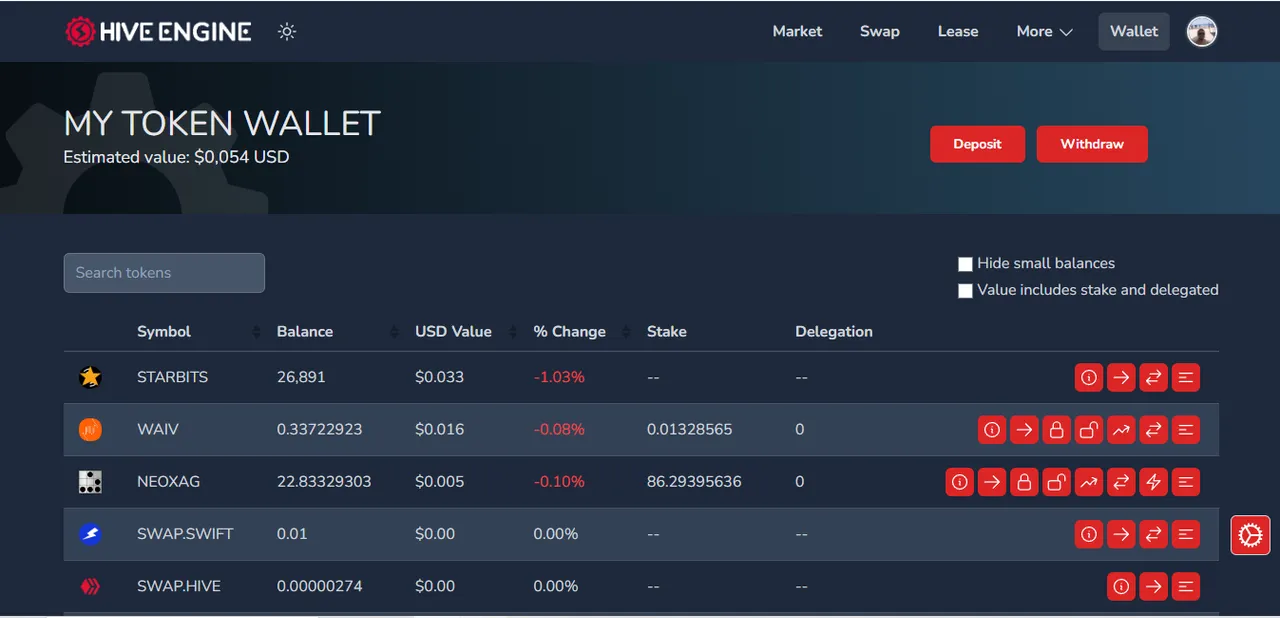Open the Market page
The height and width of the screenshot is (618, 1280).
[x=797, y=32]
